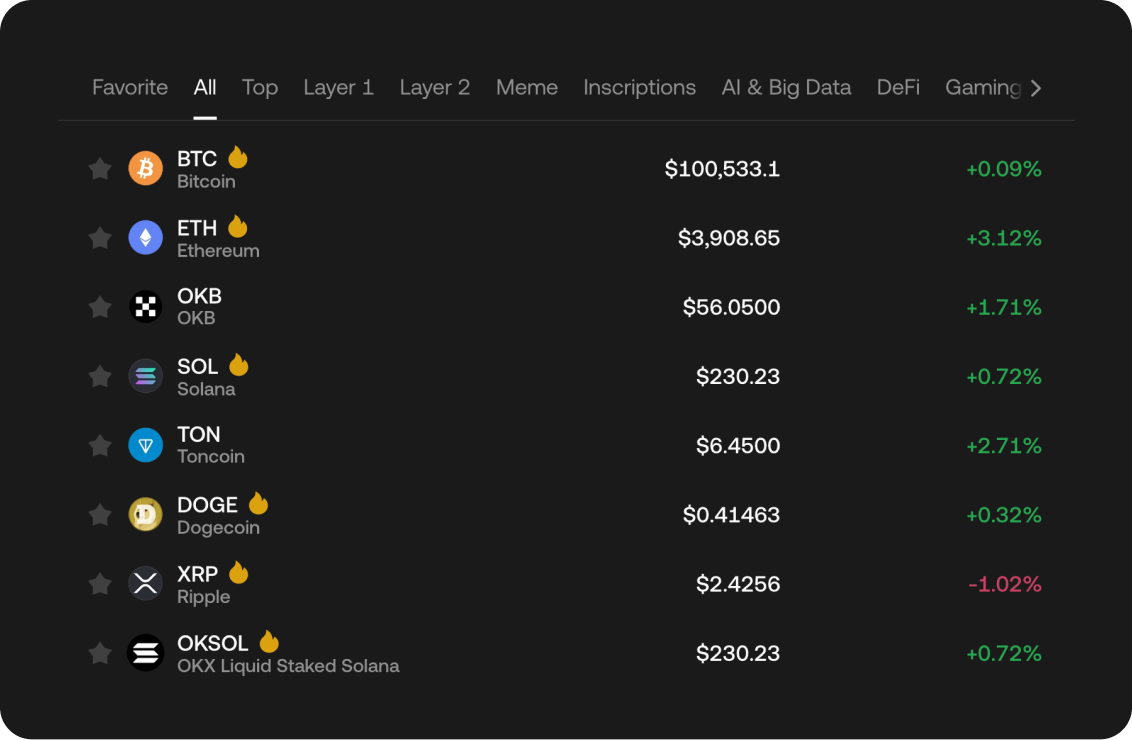Image resolution: width=1132 pixels, height=740 pixels.
Task: Click the Toncoin logo icon
Action: coord(146,445)
